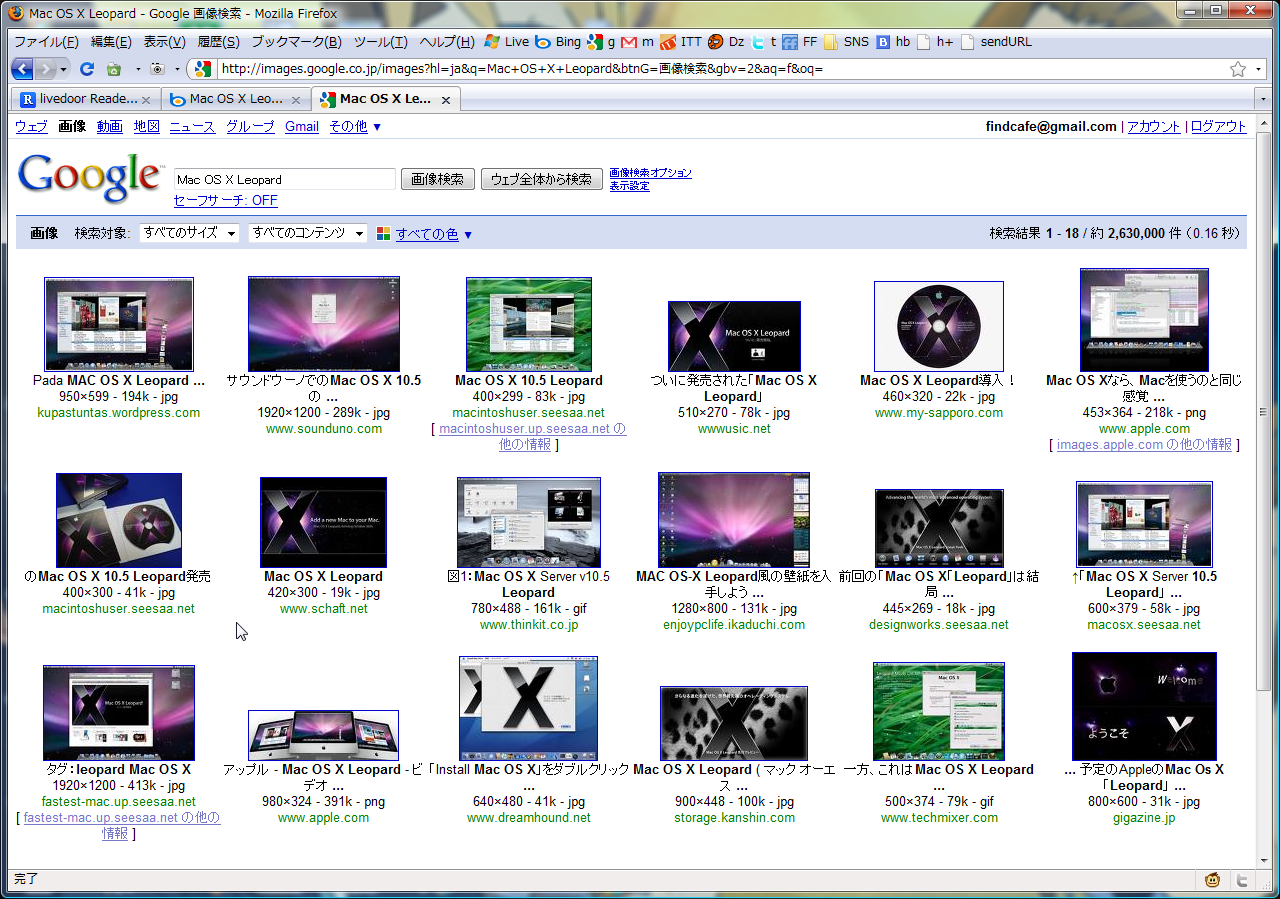Click the forward navigation arrow

point(46,69)
